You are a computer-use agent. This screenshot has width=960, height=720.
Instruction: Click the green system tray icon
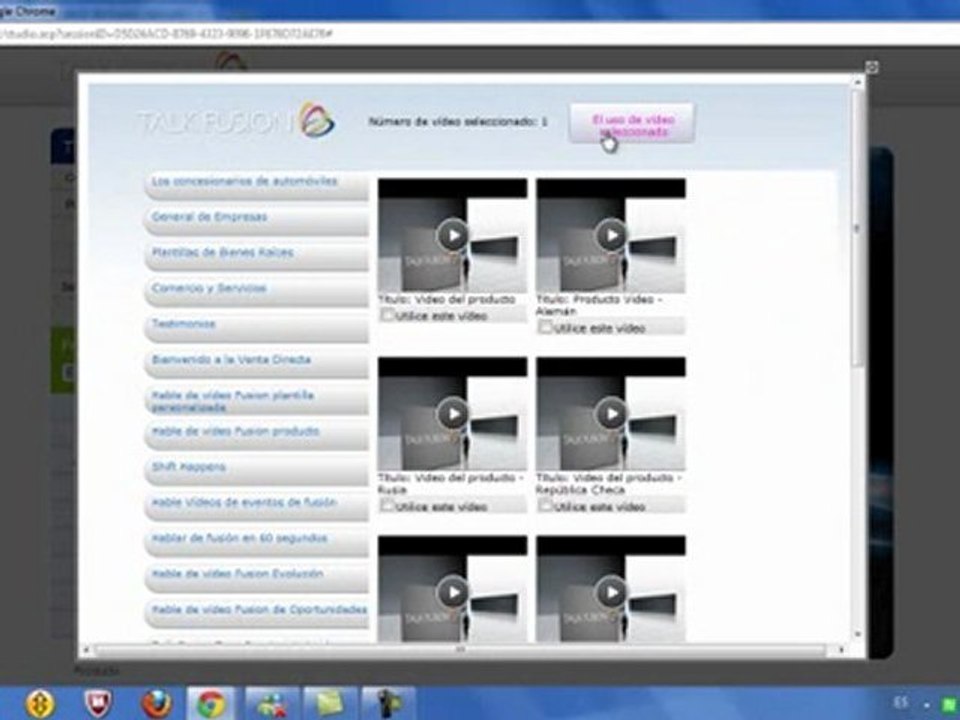pyautogui.click(x=949, y=705)
